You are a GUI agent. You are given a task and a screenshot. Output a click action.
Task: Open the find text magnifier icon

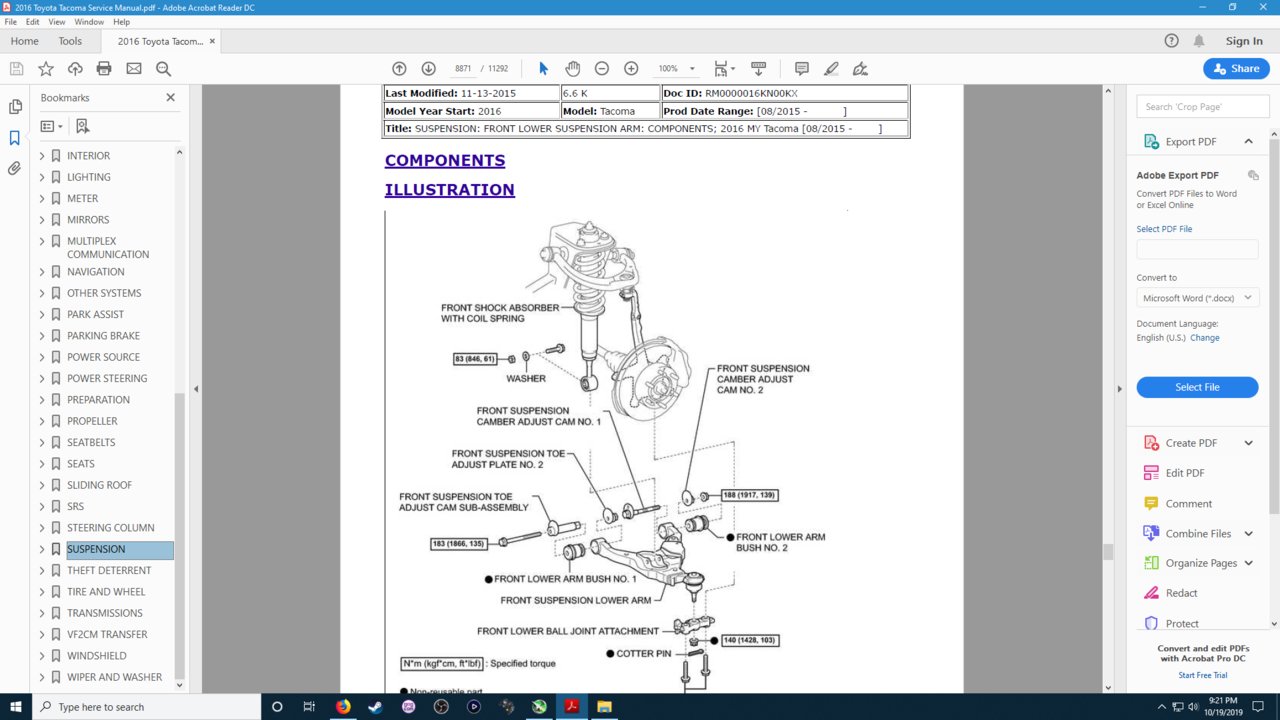[x=163, y=69]
